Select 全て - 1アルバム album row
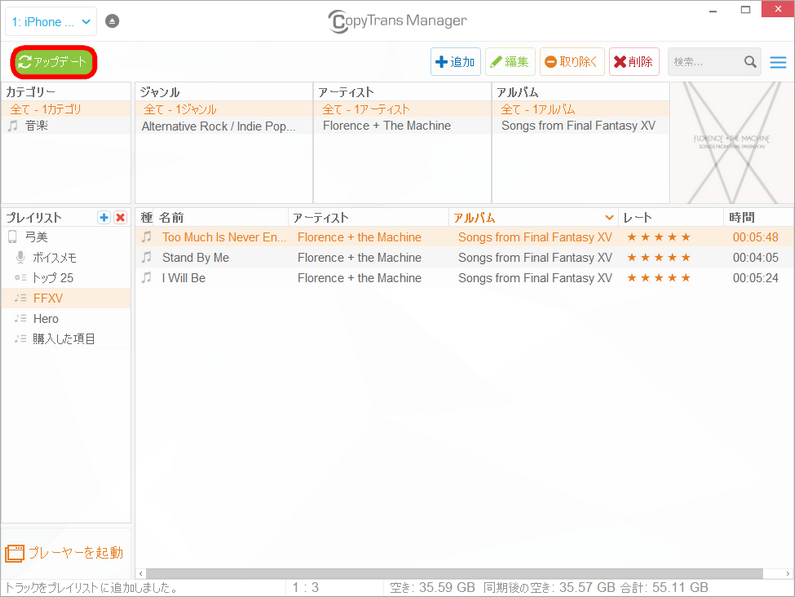 point(581,109)
